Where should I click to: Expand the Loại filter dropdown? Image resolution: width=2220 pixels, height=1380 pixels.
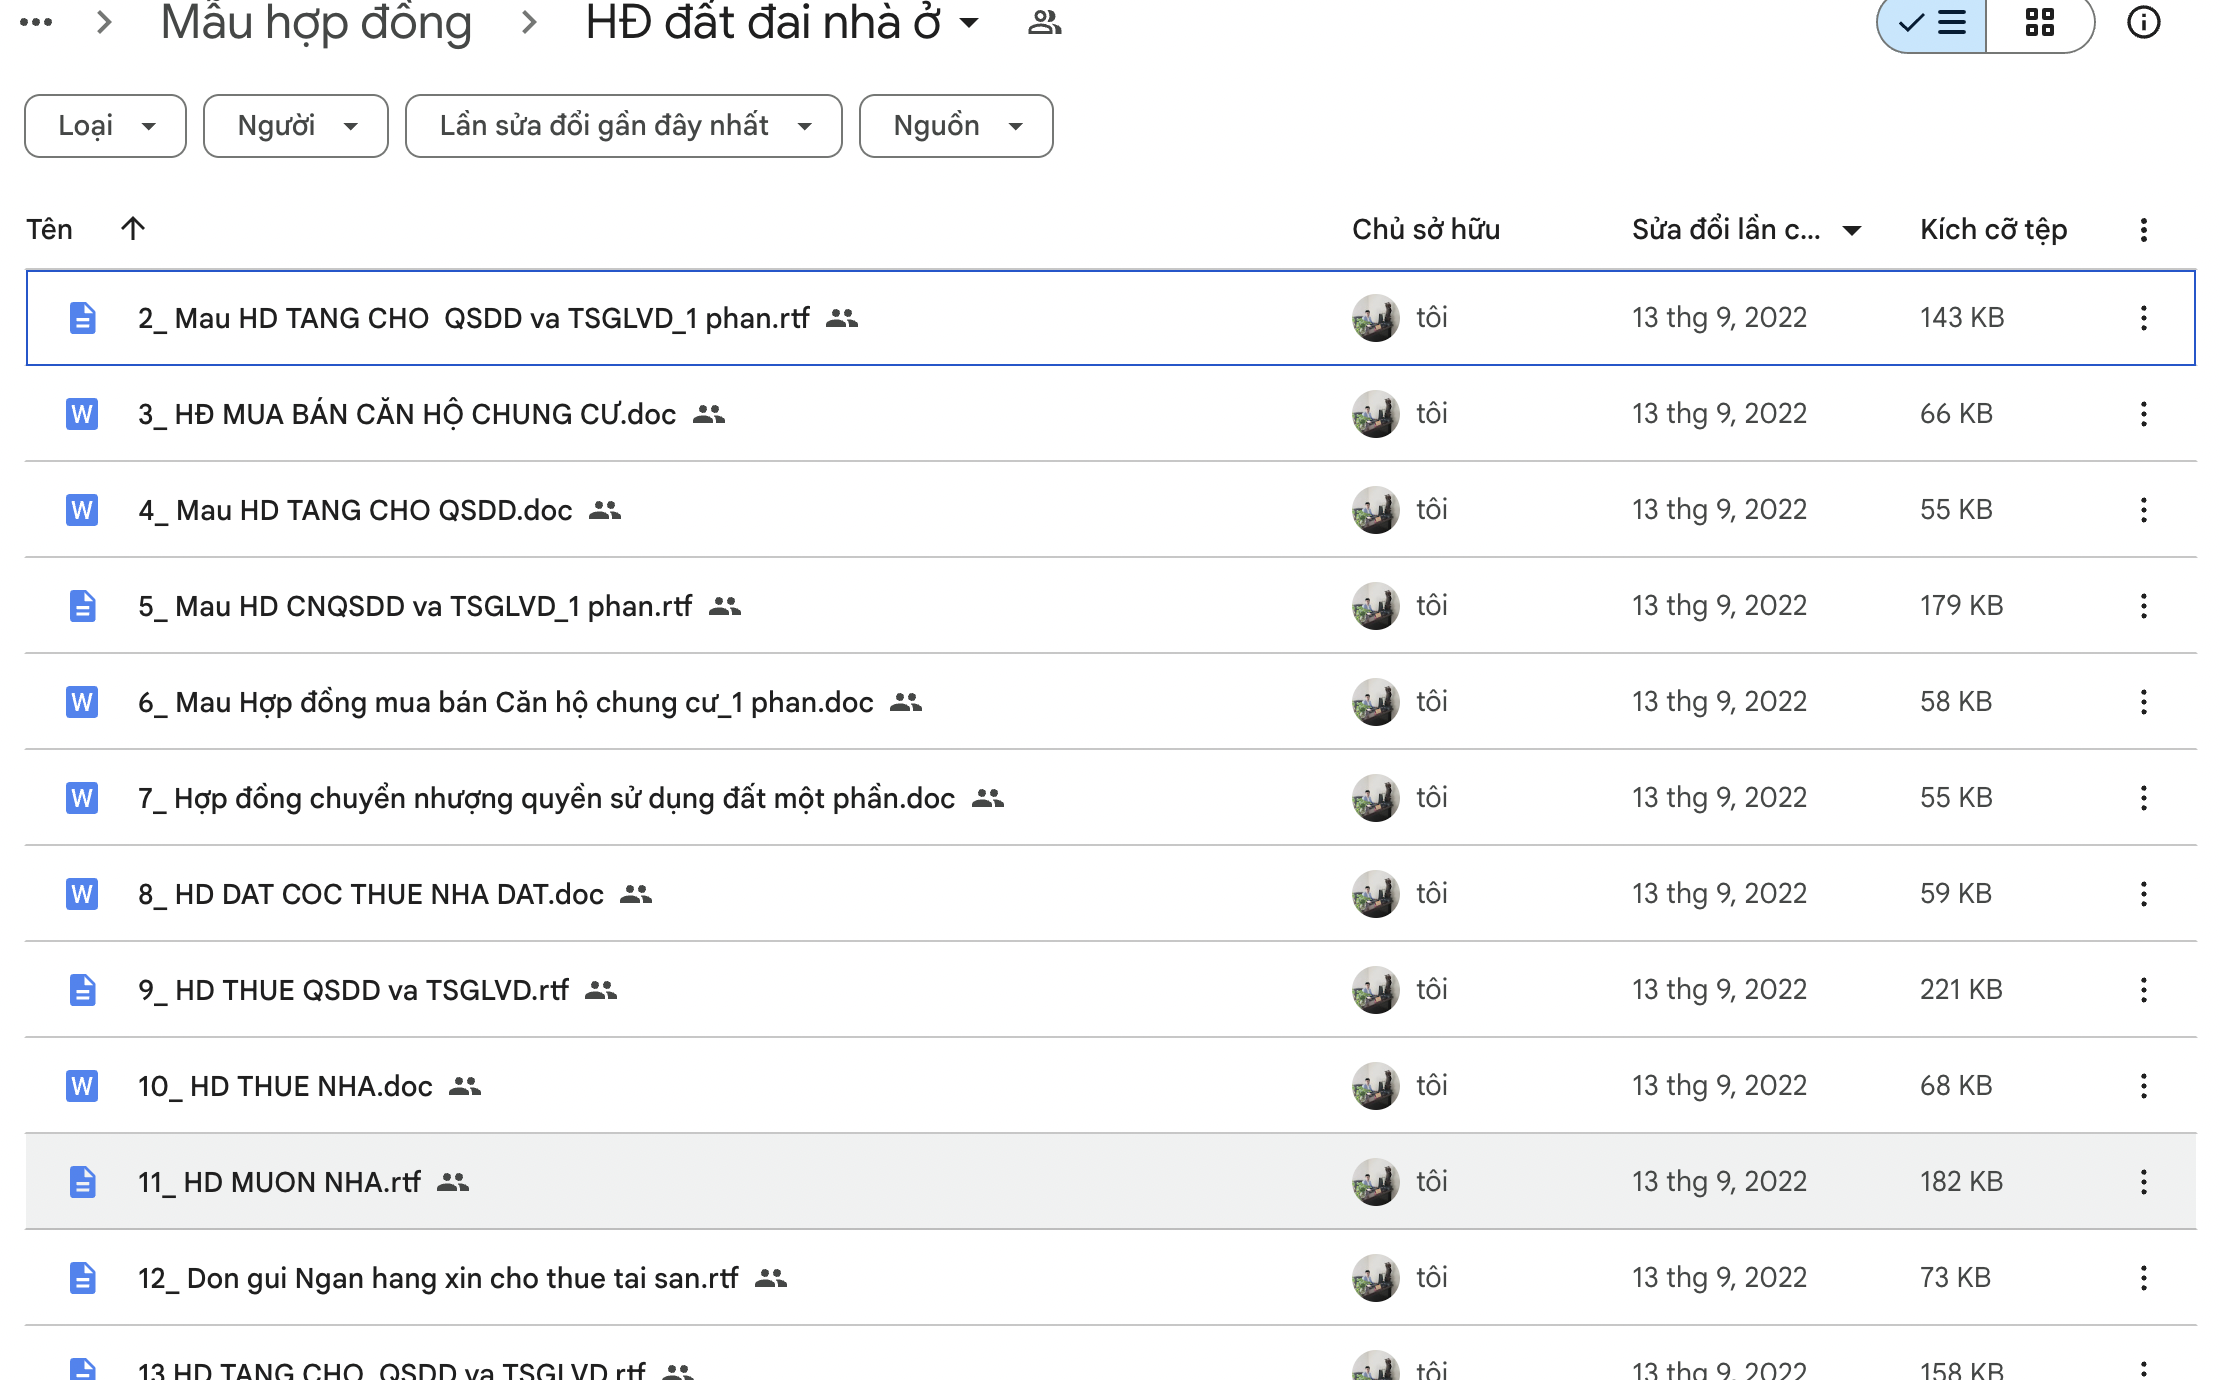[105, 126]
